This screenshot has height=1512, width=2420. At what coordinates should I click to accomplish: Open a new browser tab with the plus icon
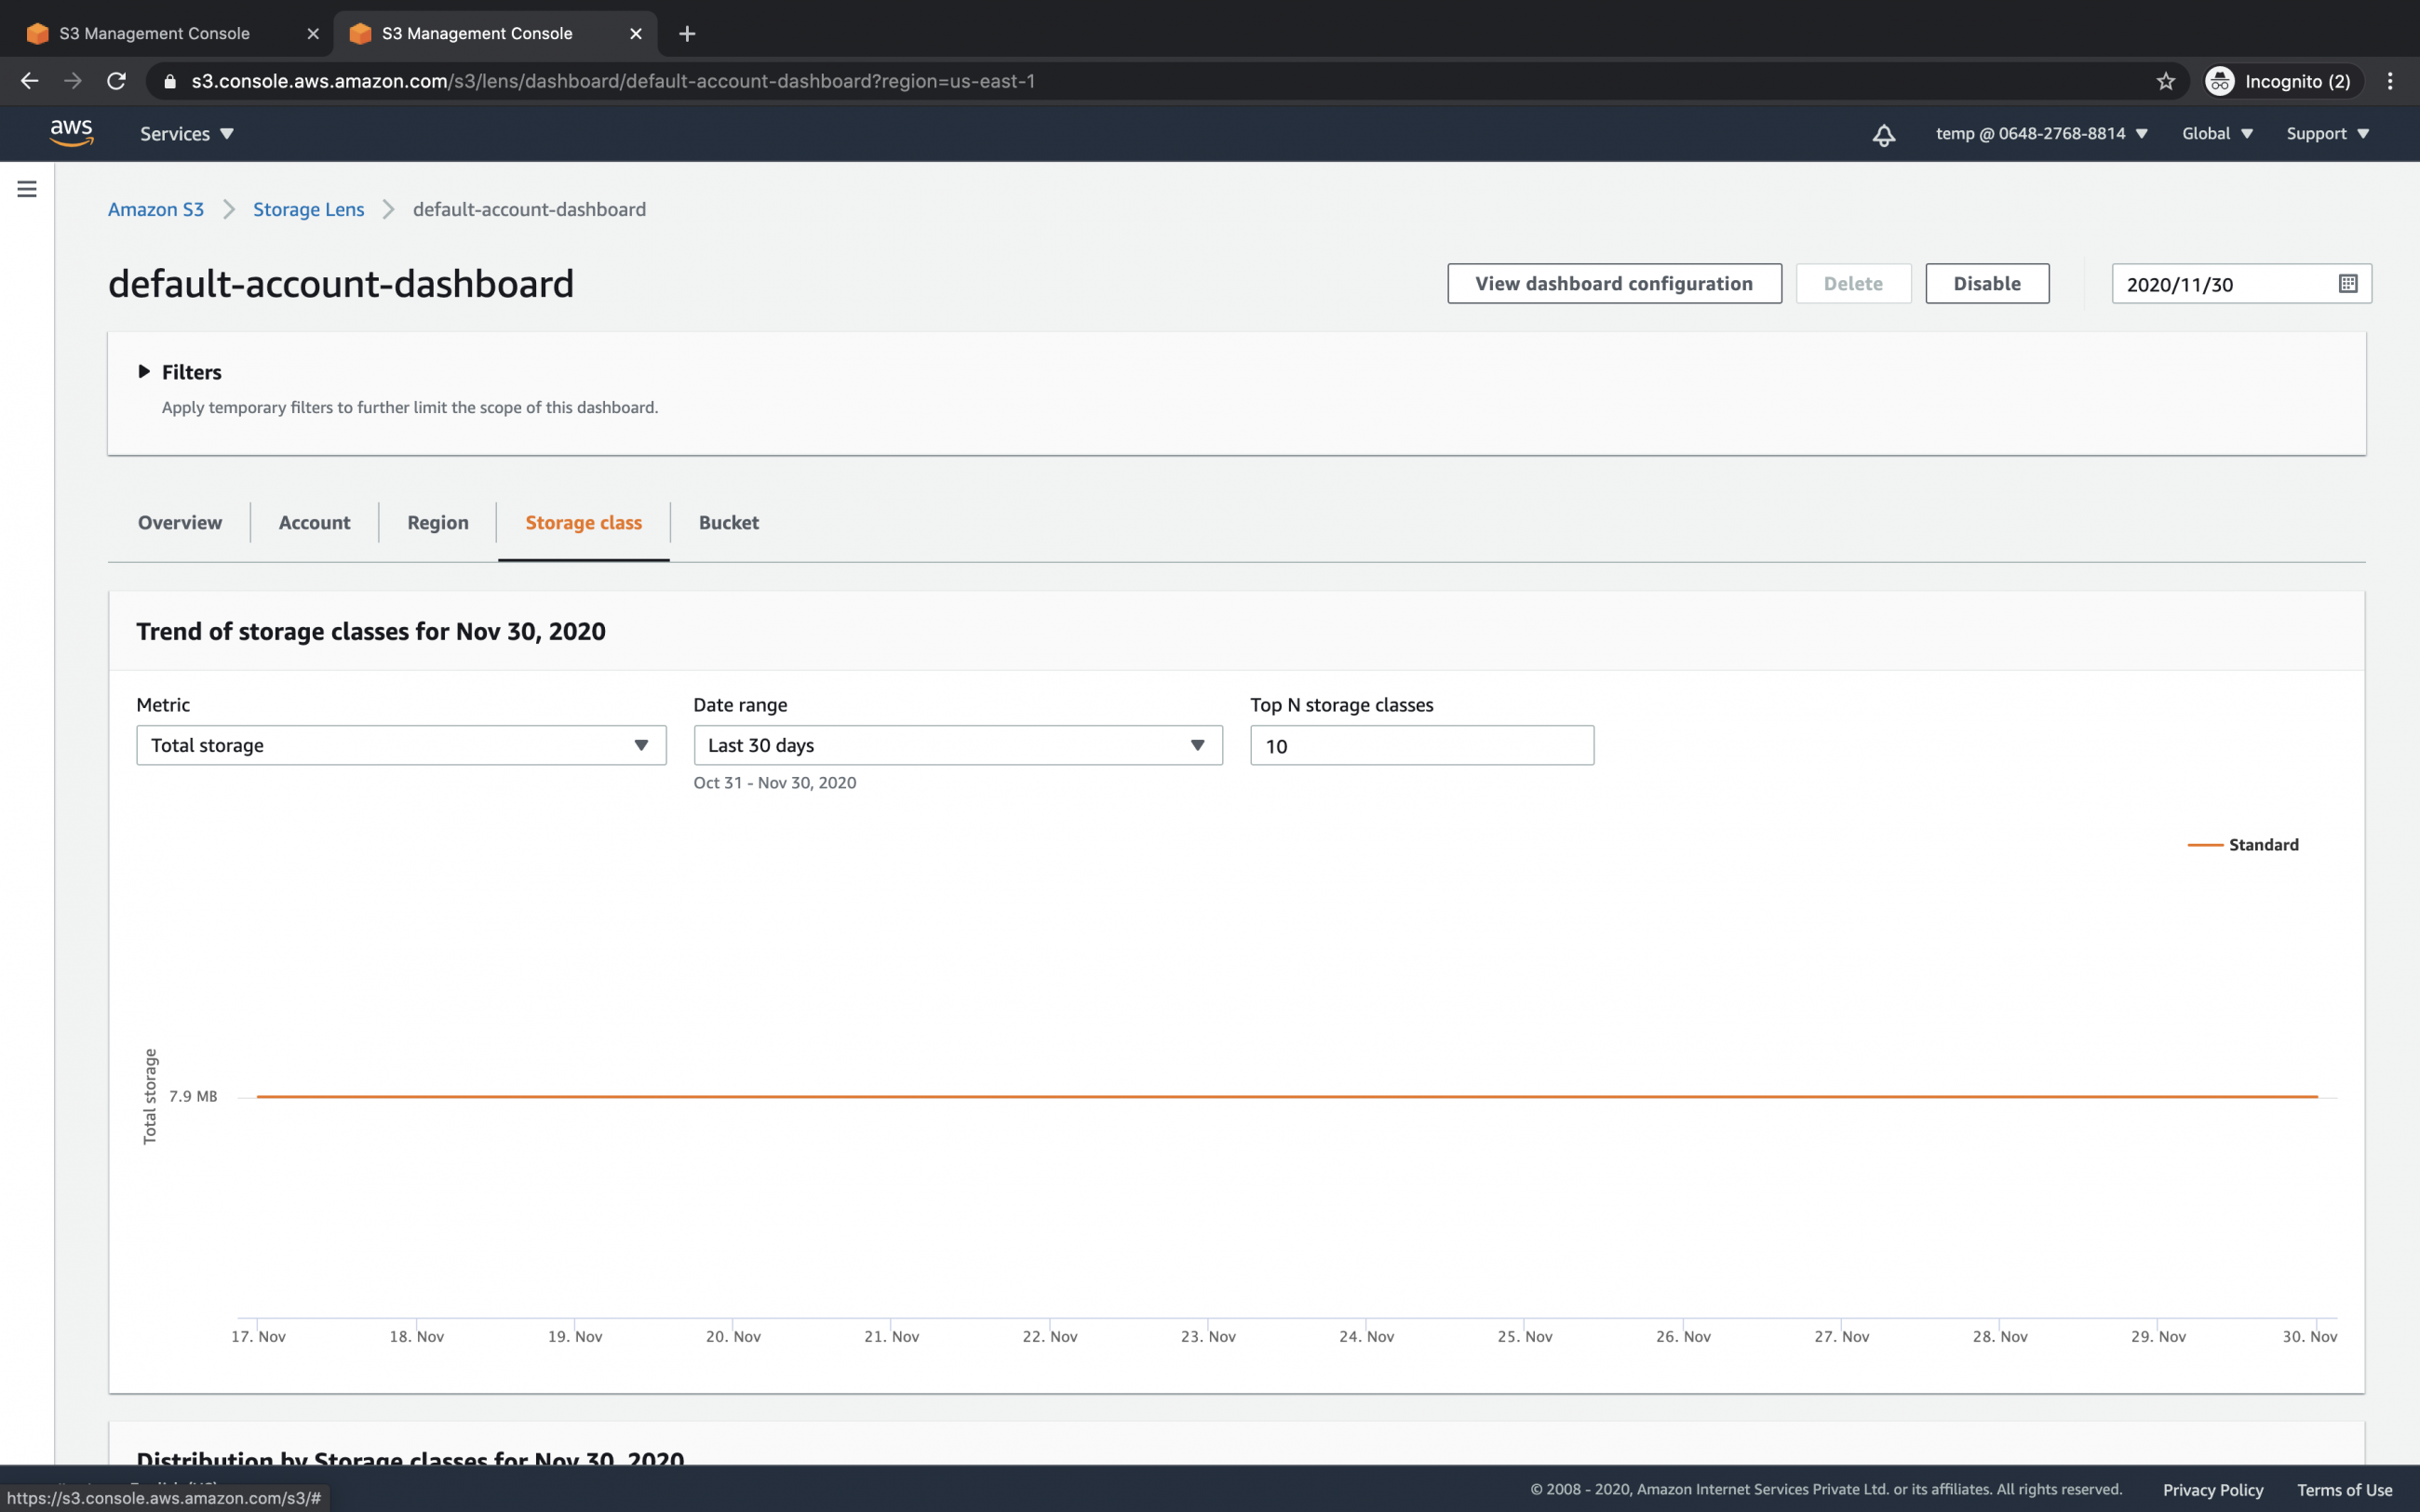tap(686, 33)
